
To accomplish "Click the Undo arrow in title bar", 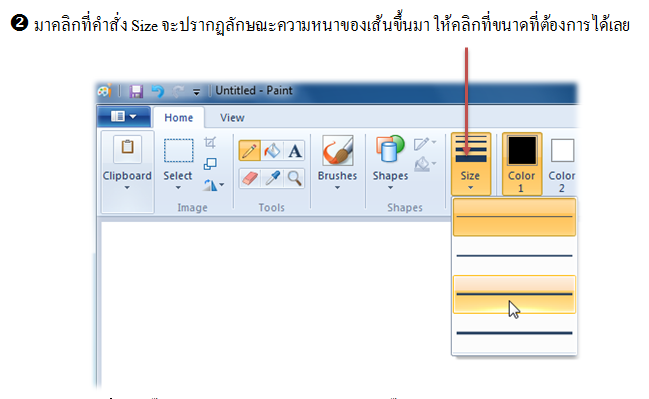I will [158, 91].
